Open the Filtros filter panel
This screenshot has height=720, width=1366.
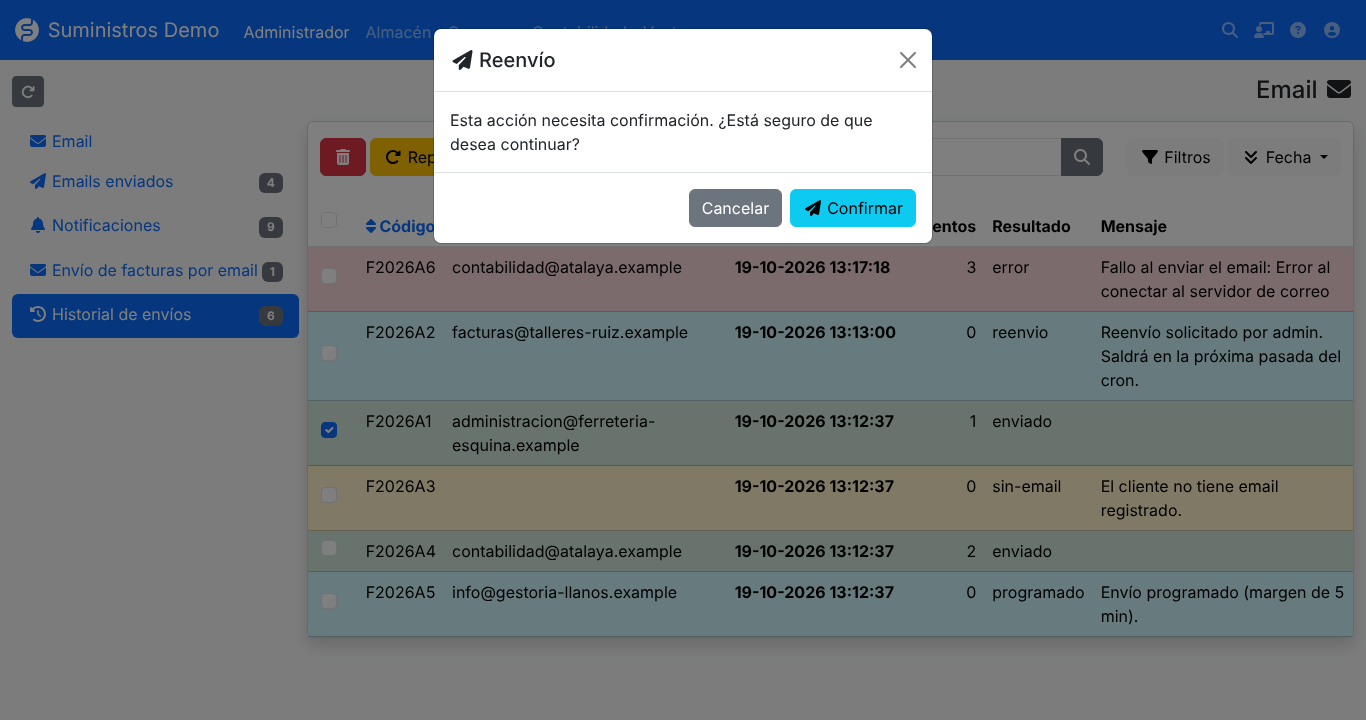1175,157
